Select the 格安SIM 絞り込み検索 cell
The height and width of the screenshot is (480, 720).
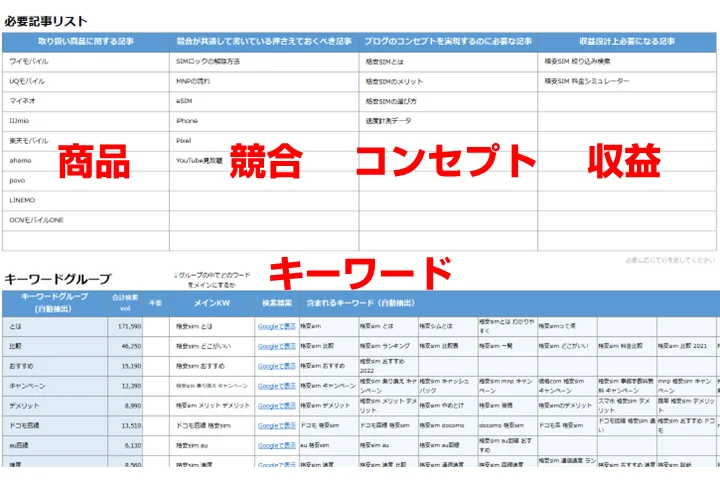pyautogui.click(x=627, y=62)
